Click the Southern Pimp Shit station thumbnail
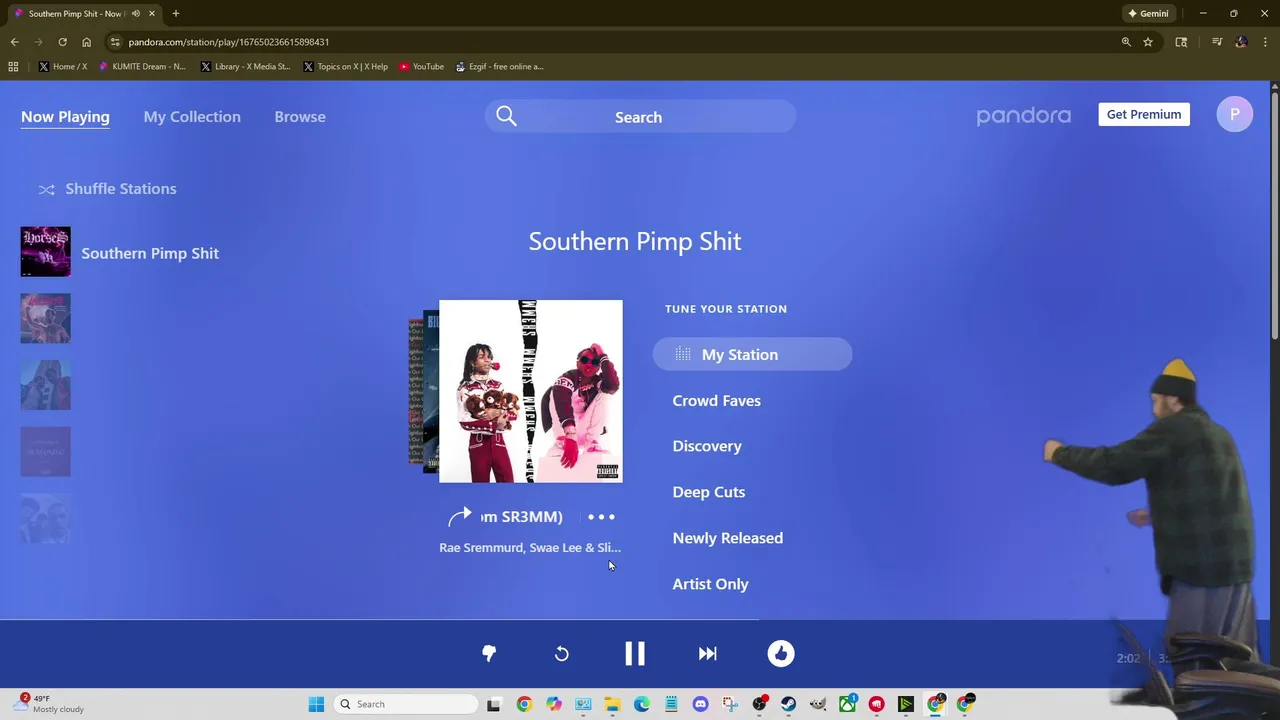Screen dimensions: 1280x720 click(x=45, y=251)
